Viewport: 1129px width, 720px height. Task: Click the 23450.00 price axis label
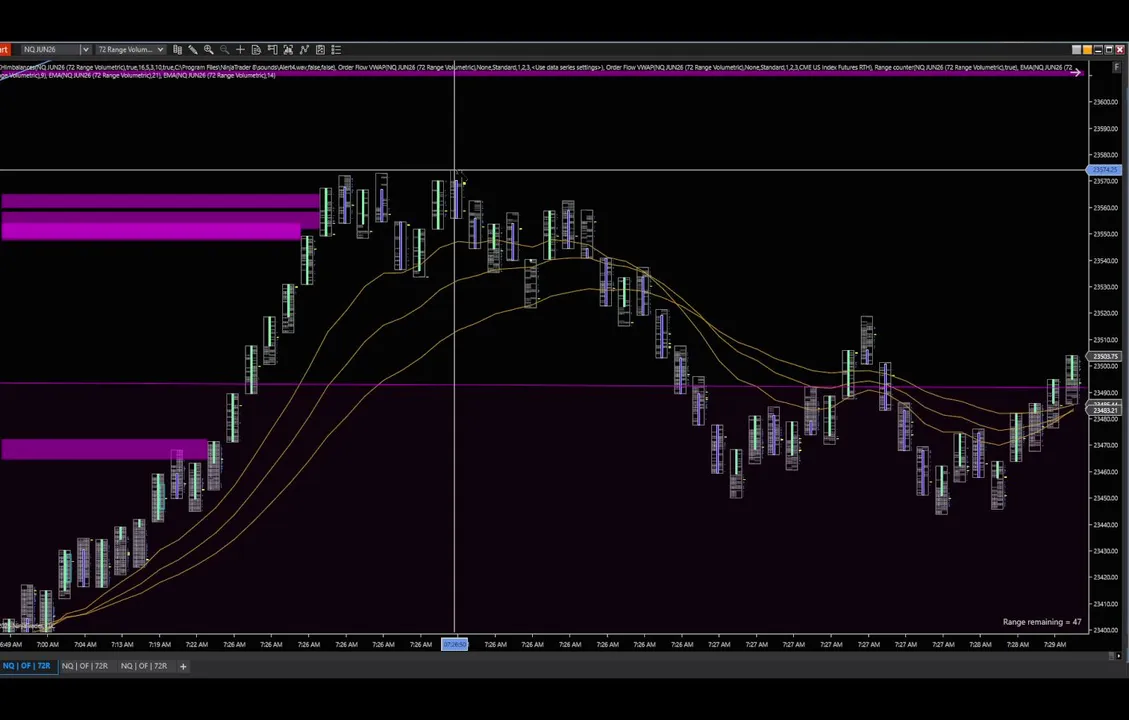[1105, 498]
